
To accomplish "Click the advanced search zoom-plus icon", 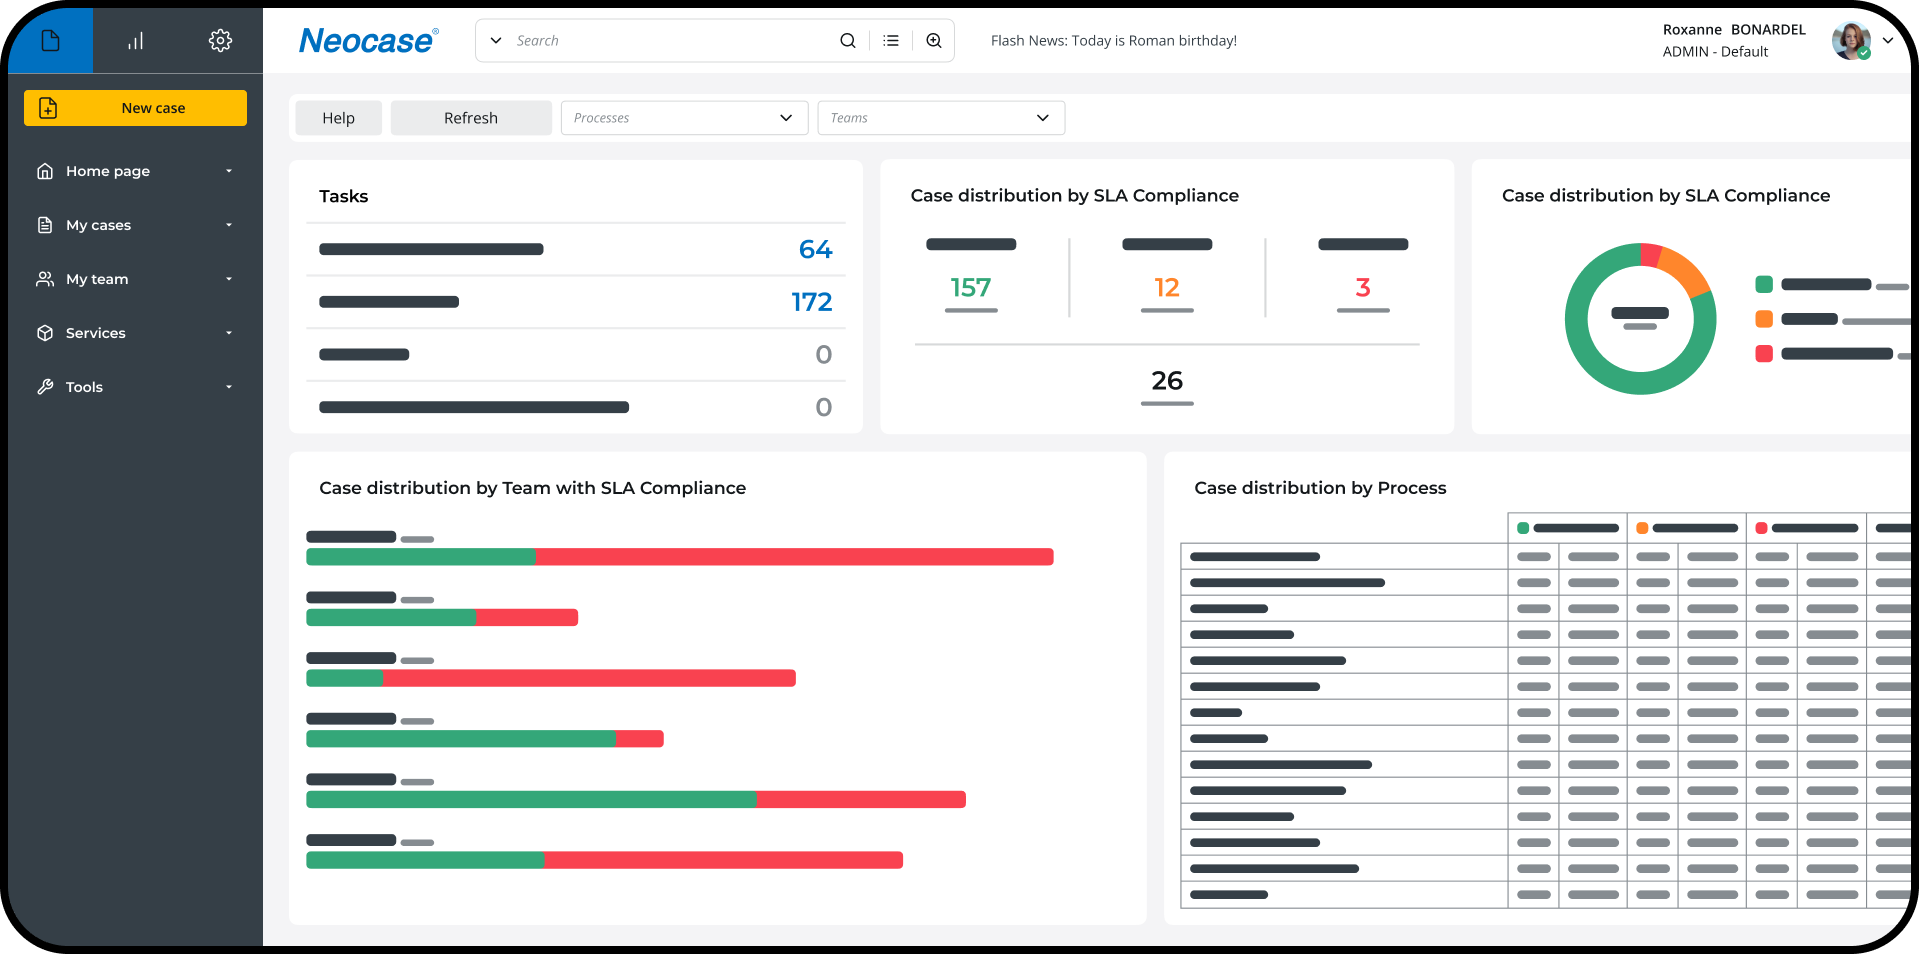I will [x=934, y=41].
